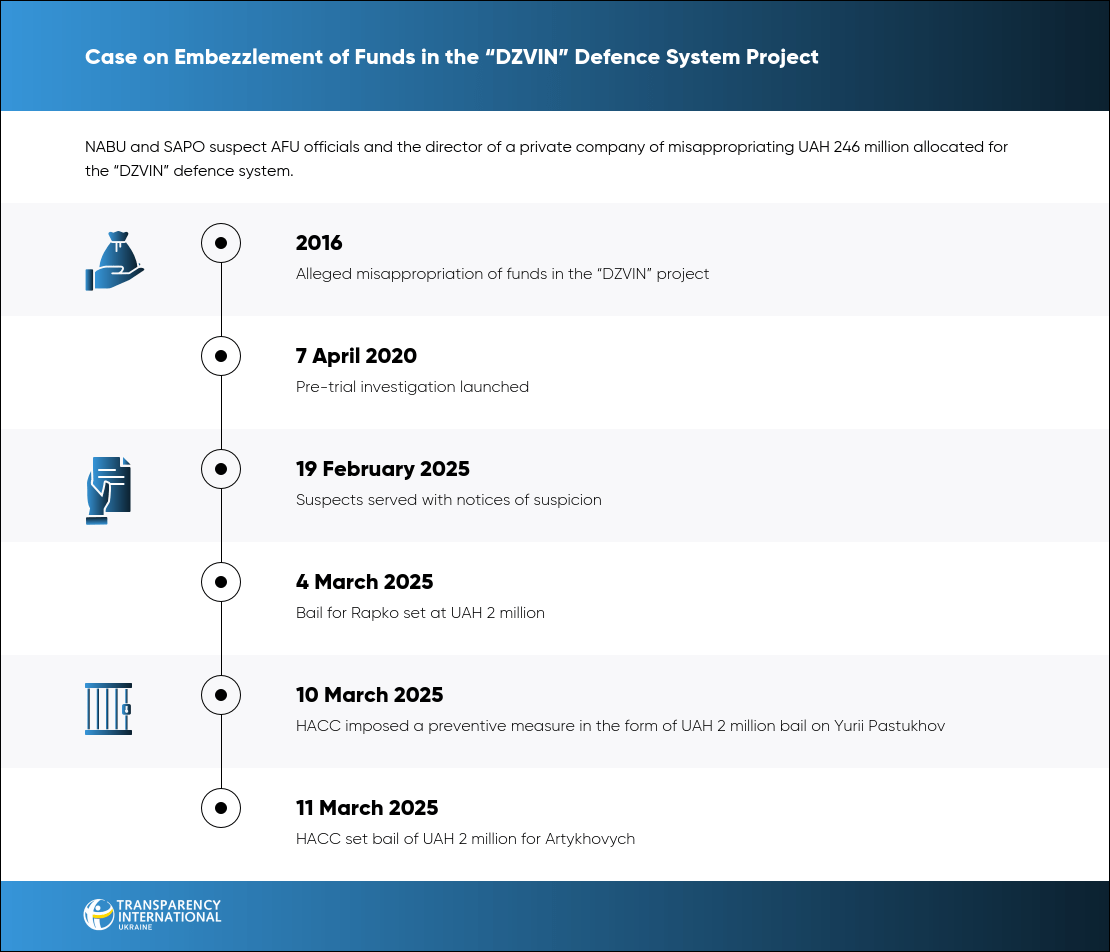1110x952 pixels.
Task: Click the Yurii Pastukhov bail description
Action: tap(620, 726)
